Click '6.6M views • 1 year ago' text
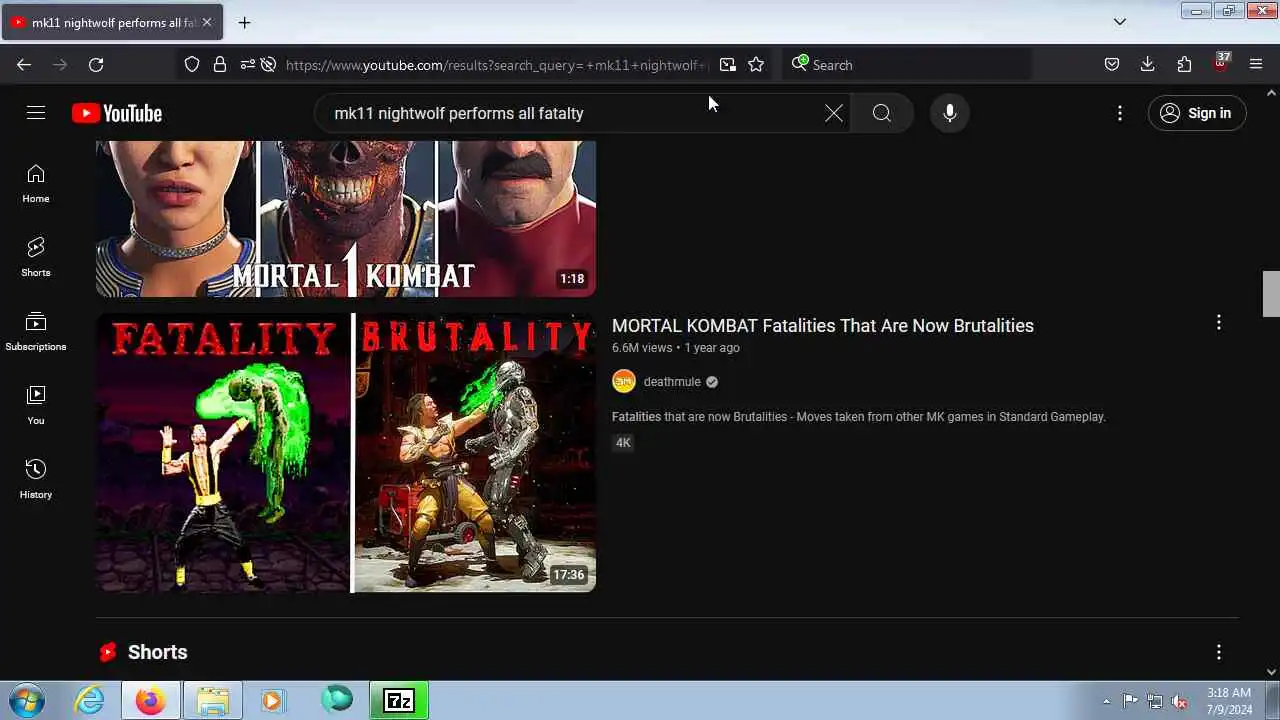The height and width of the screenshot is (720, 1280). (676, 348)
